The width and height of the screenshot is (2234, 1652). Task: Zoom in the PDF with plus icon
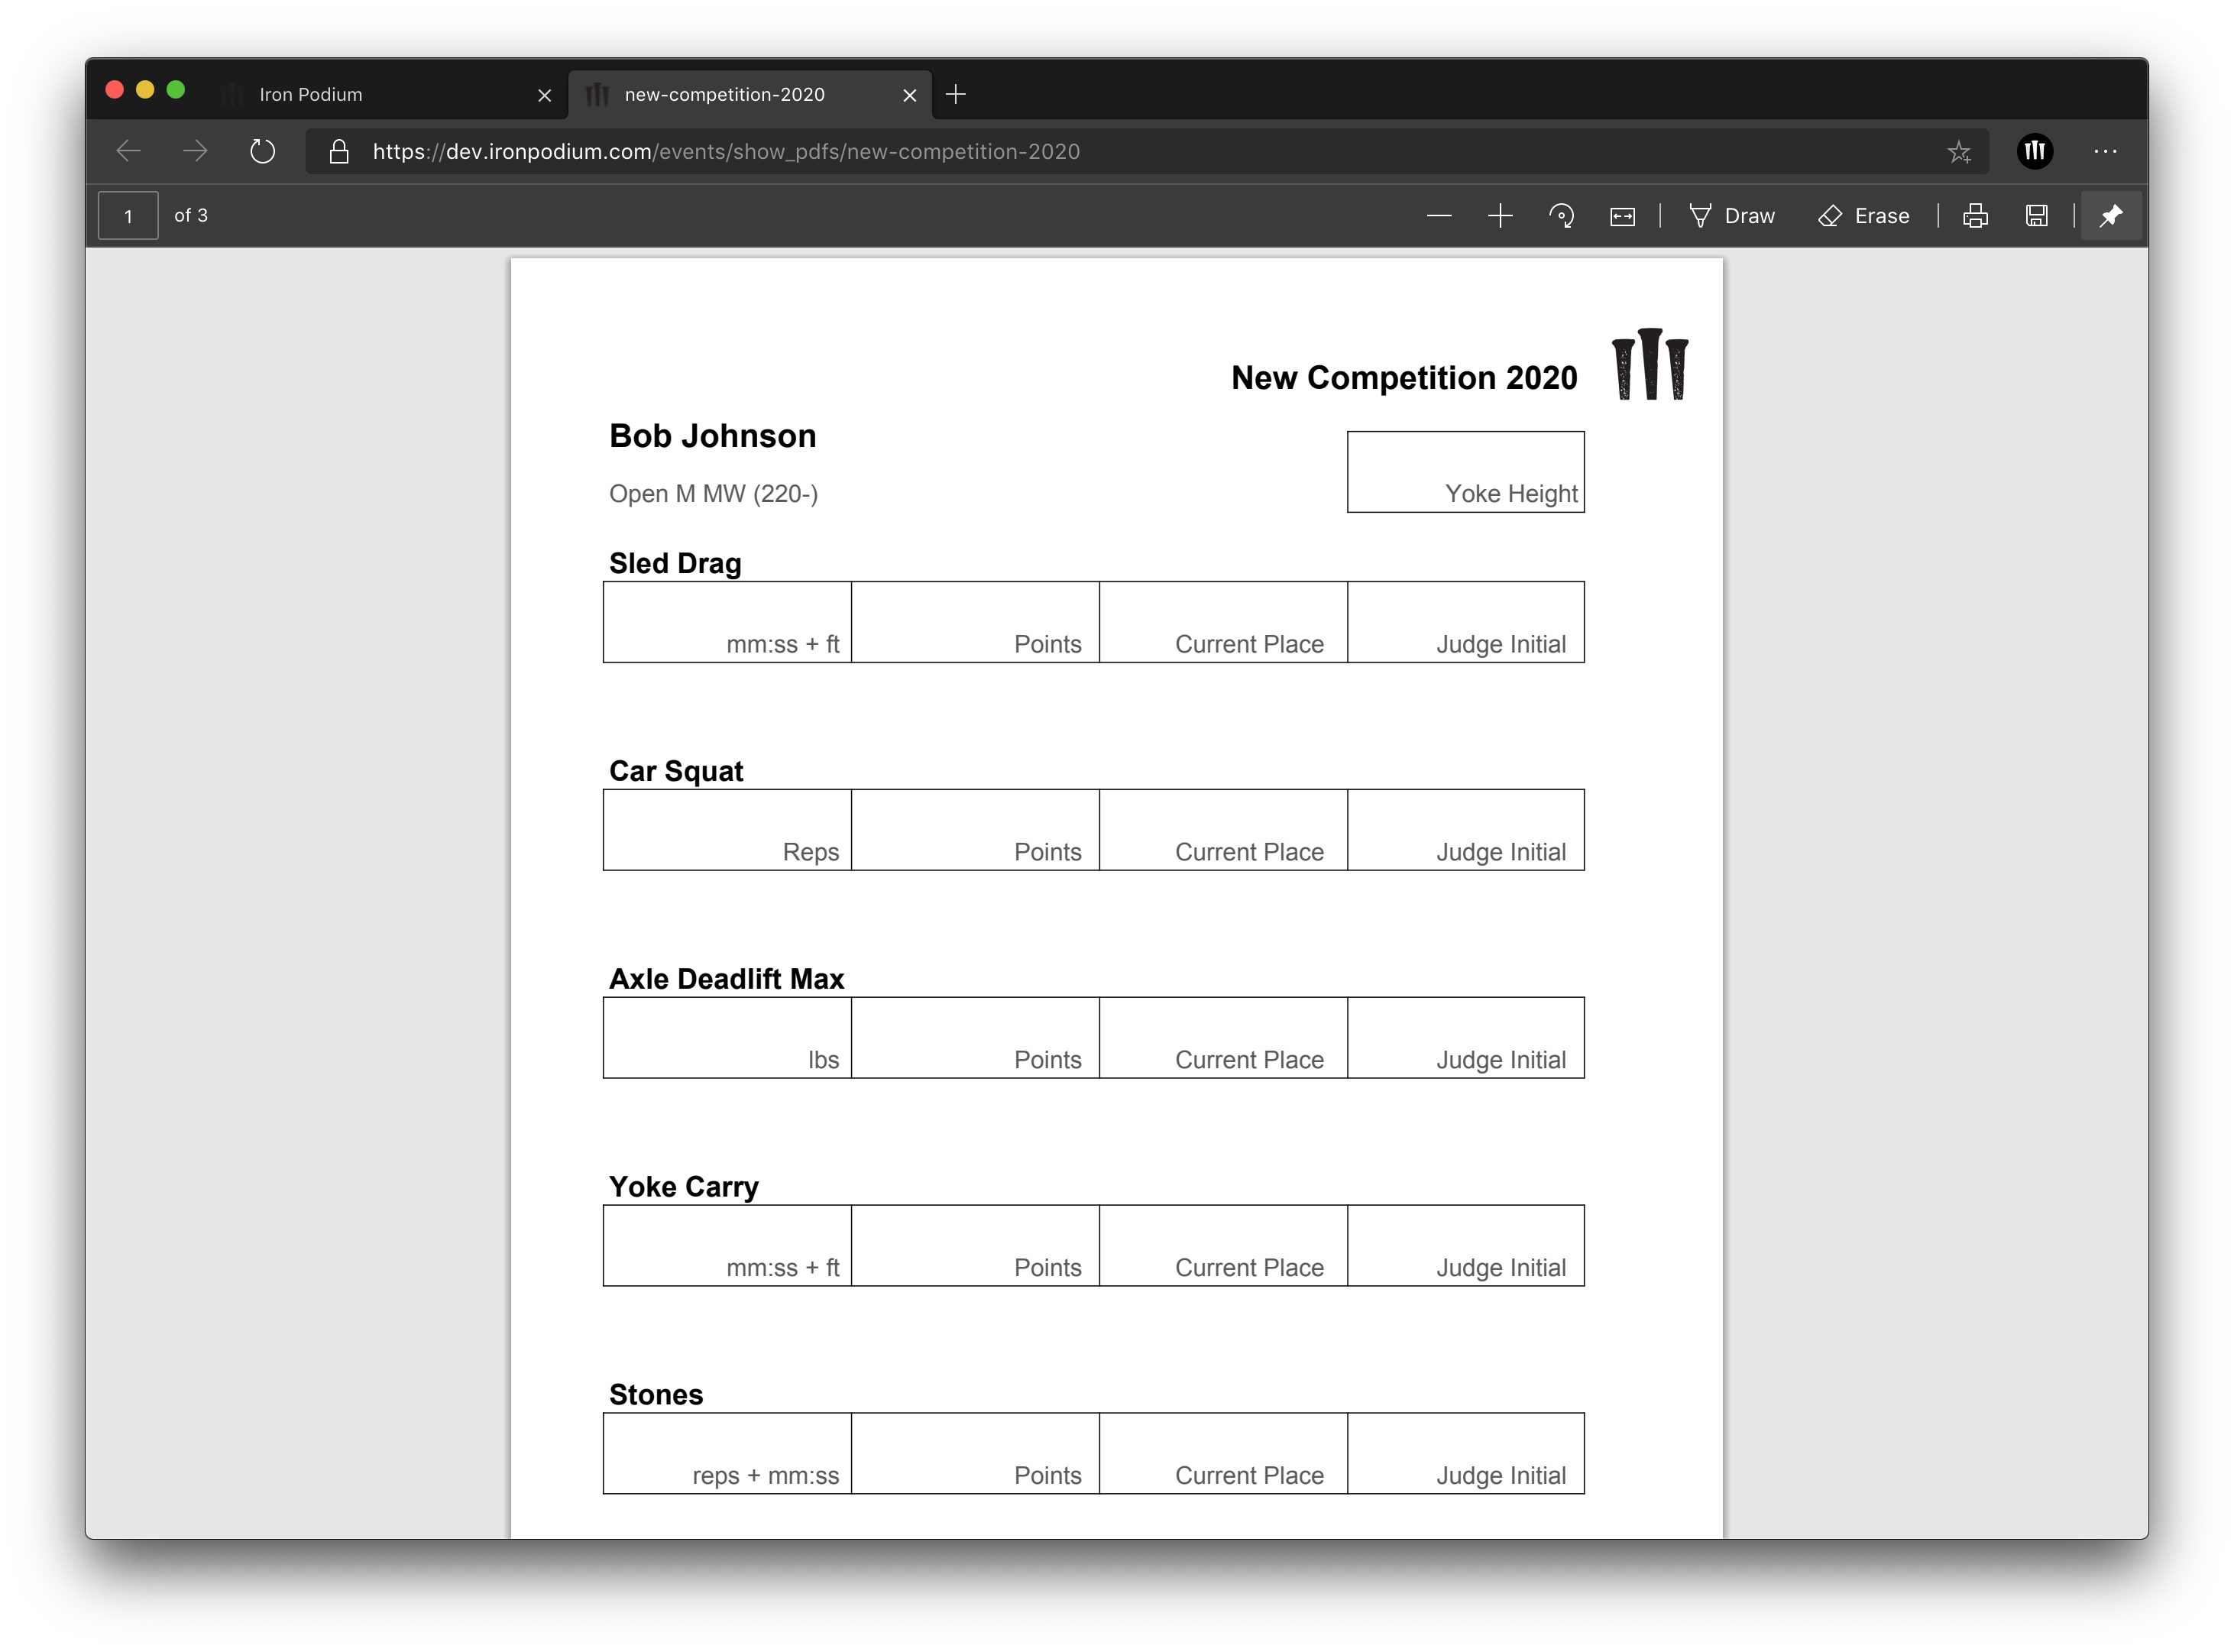[x=1499, y=216]
